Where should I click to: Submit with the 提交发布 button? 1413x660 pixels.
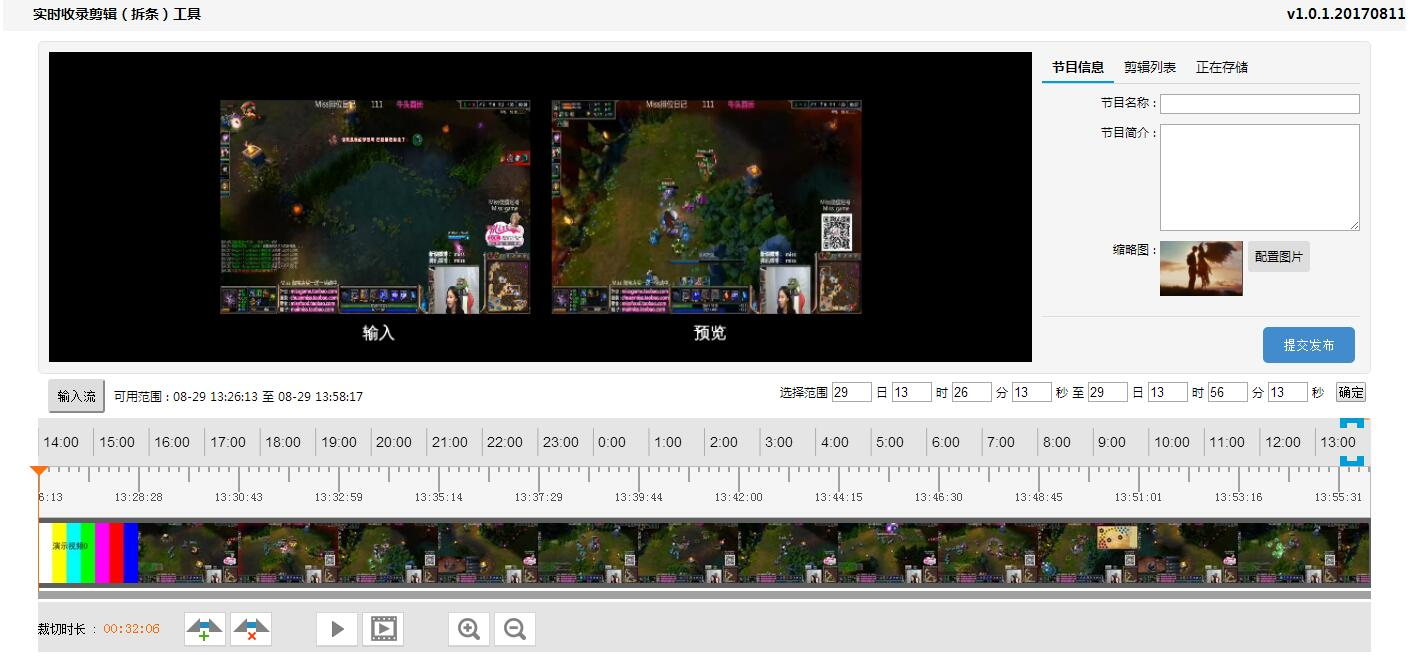point(1309,345)
